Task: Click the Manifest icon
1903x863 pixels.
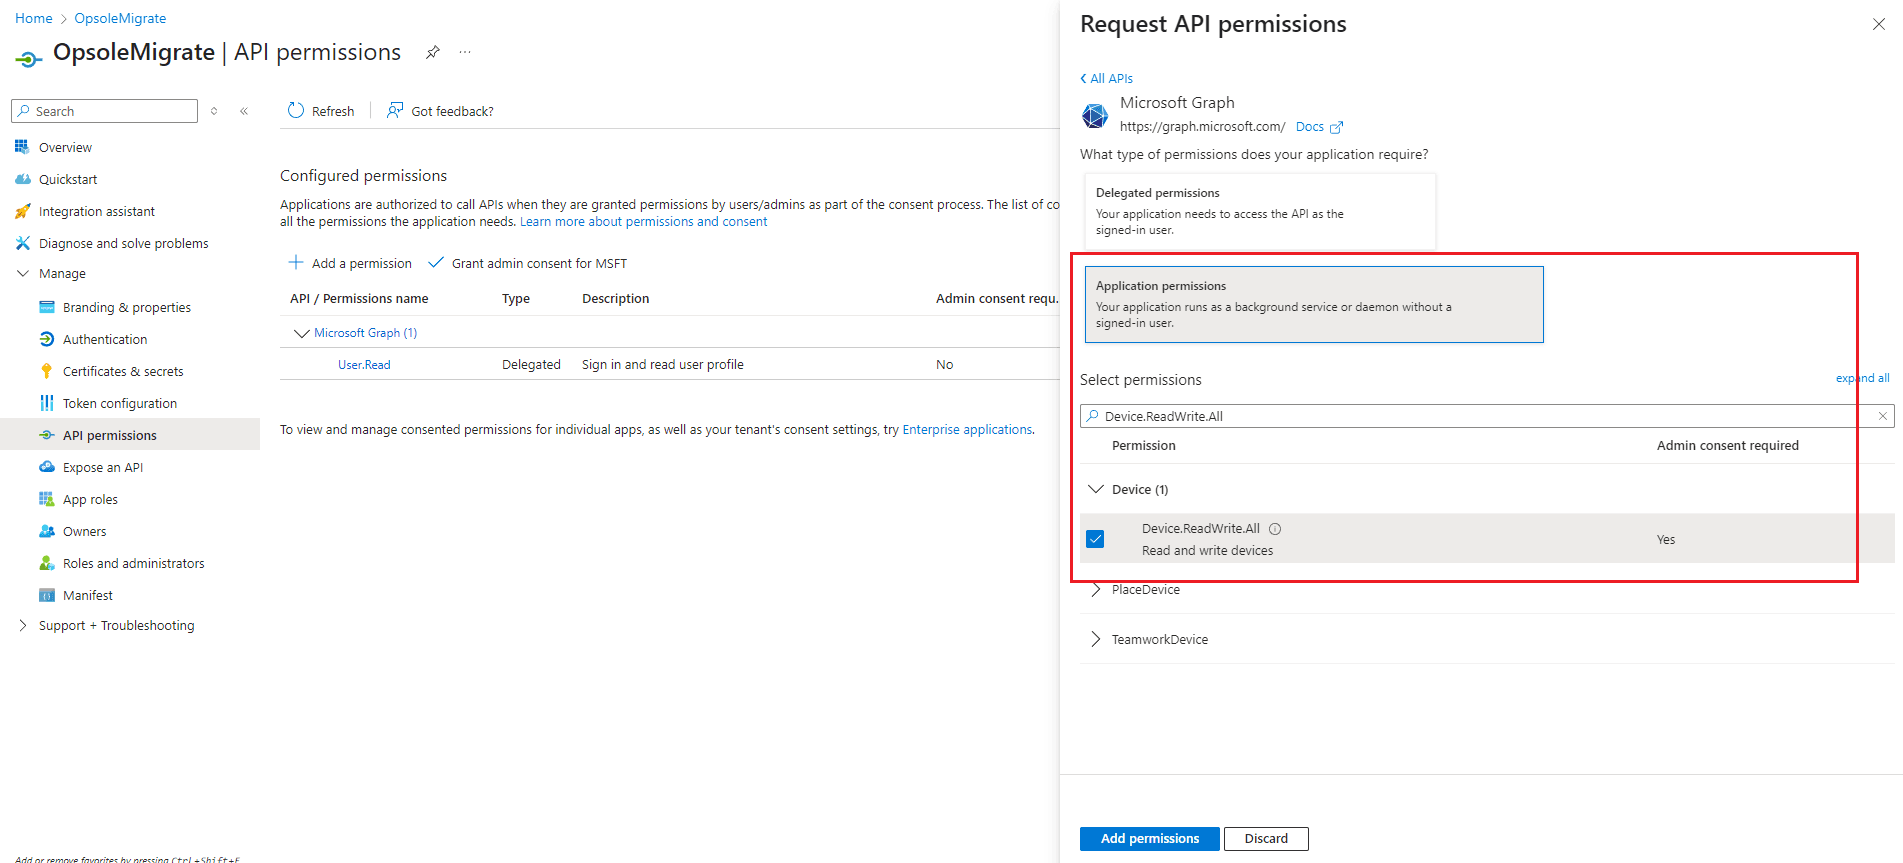Action: [x=46, y=595]
